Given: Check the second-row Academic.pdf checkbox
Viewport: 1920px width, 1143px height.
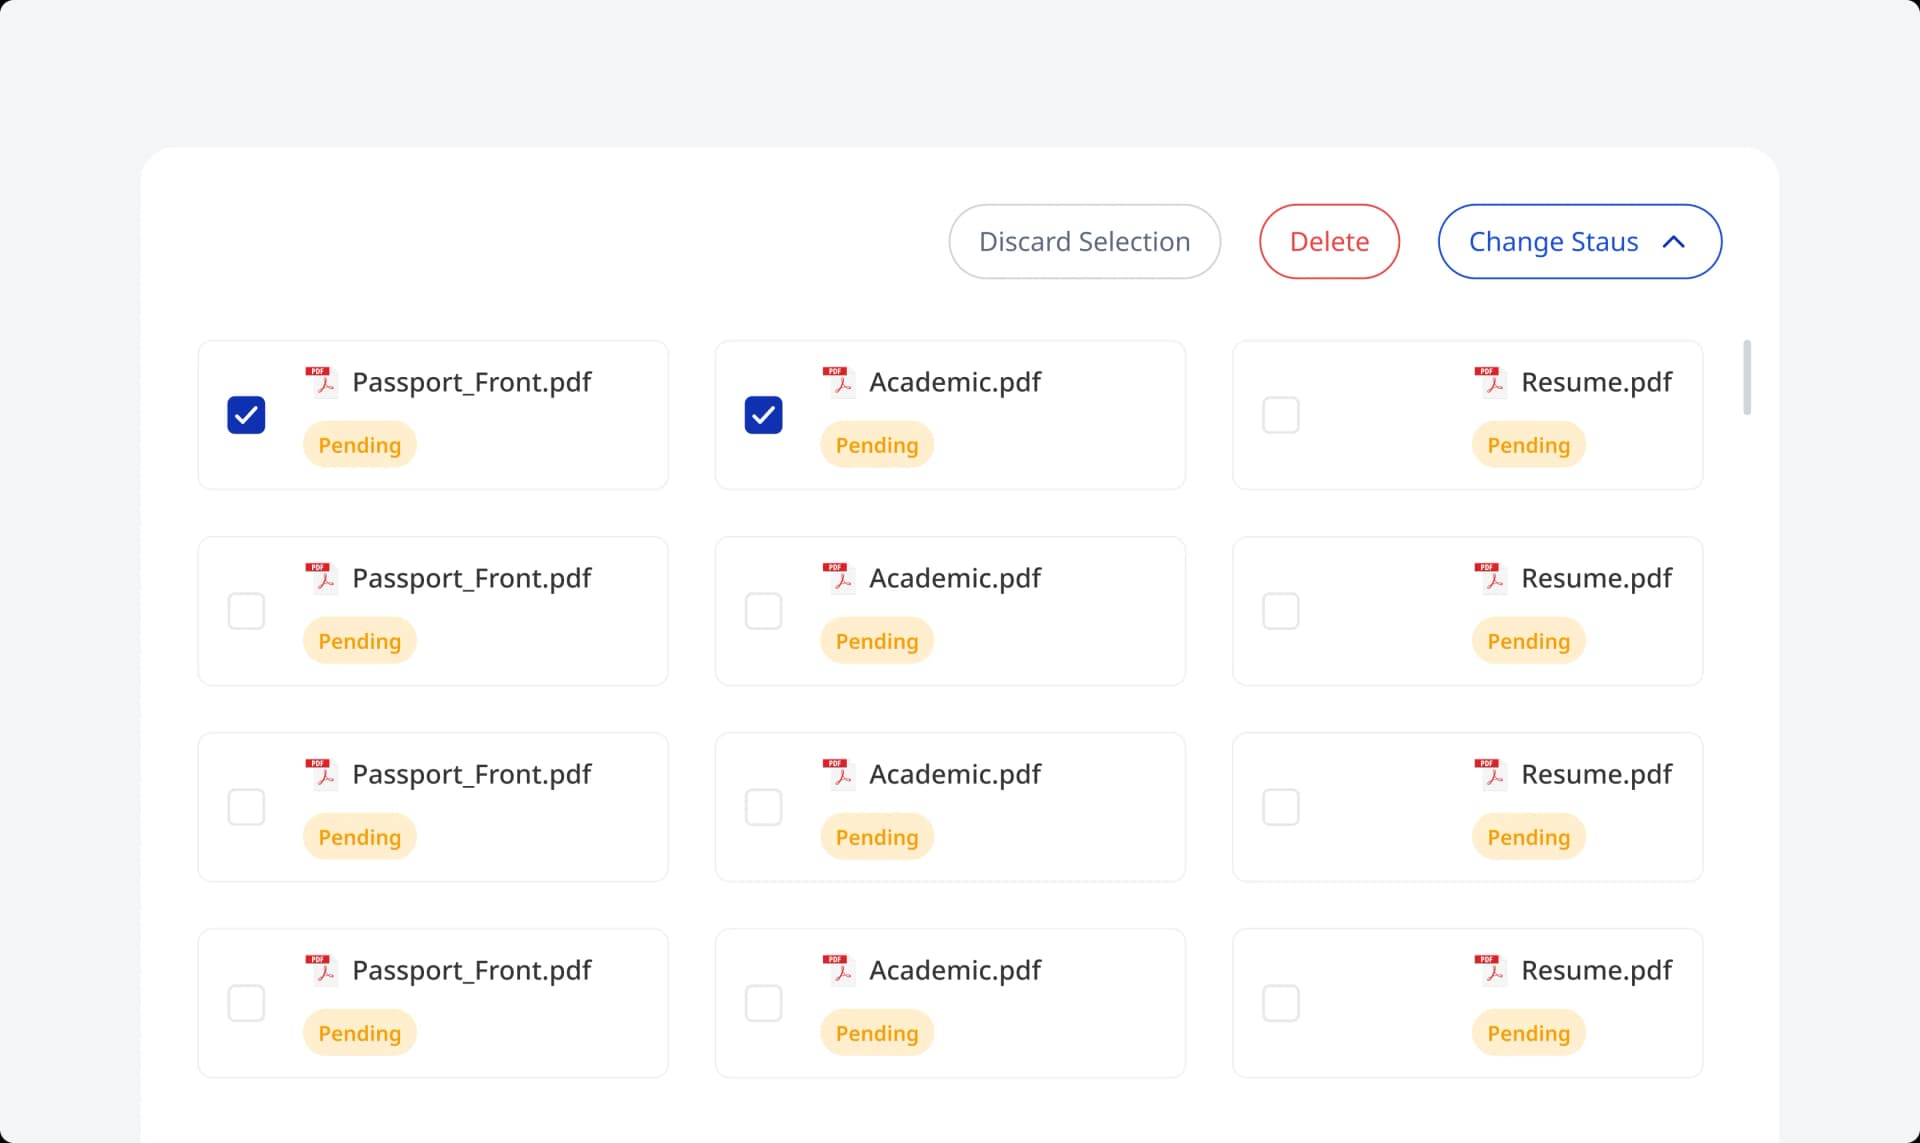Looking at the screenshot, I should pos(763,610).
